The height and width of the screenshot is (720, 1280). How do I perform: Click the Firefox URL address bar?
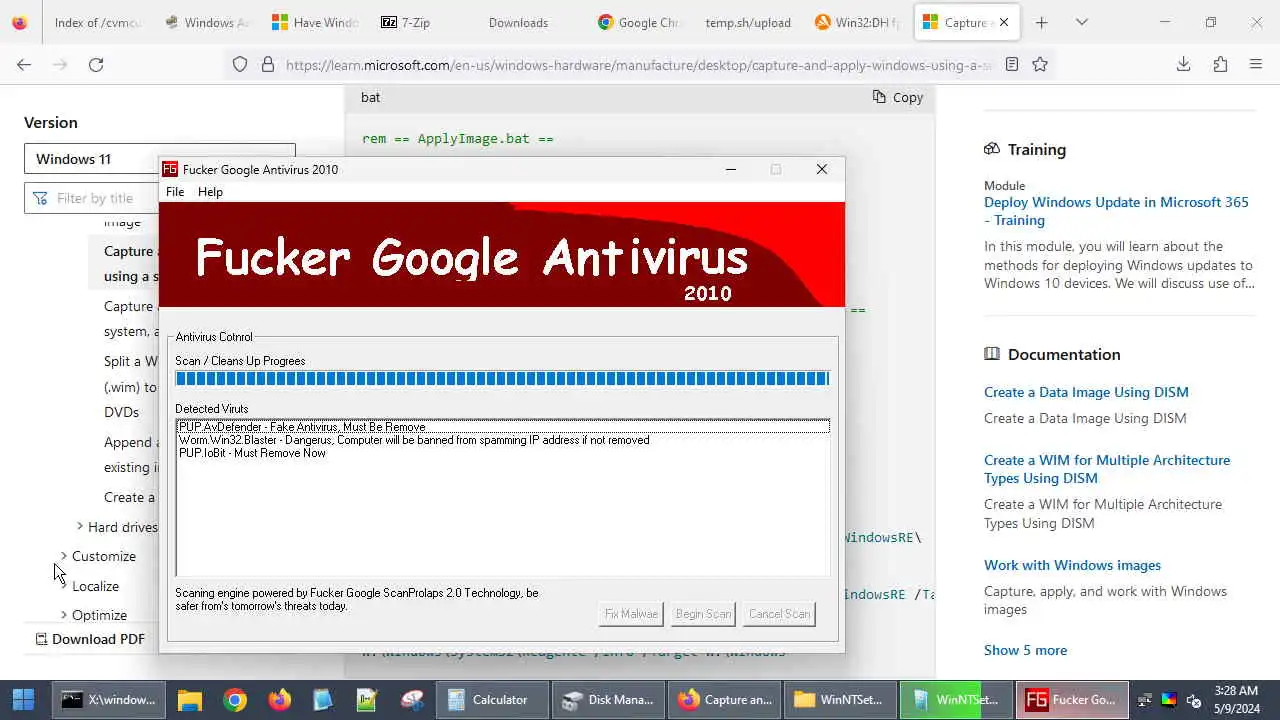[638, 64]
